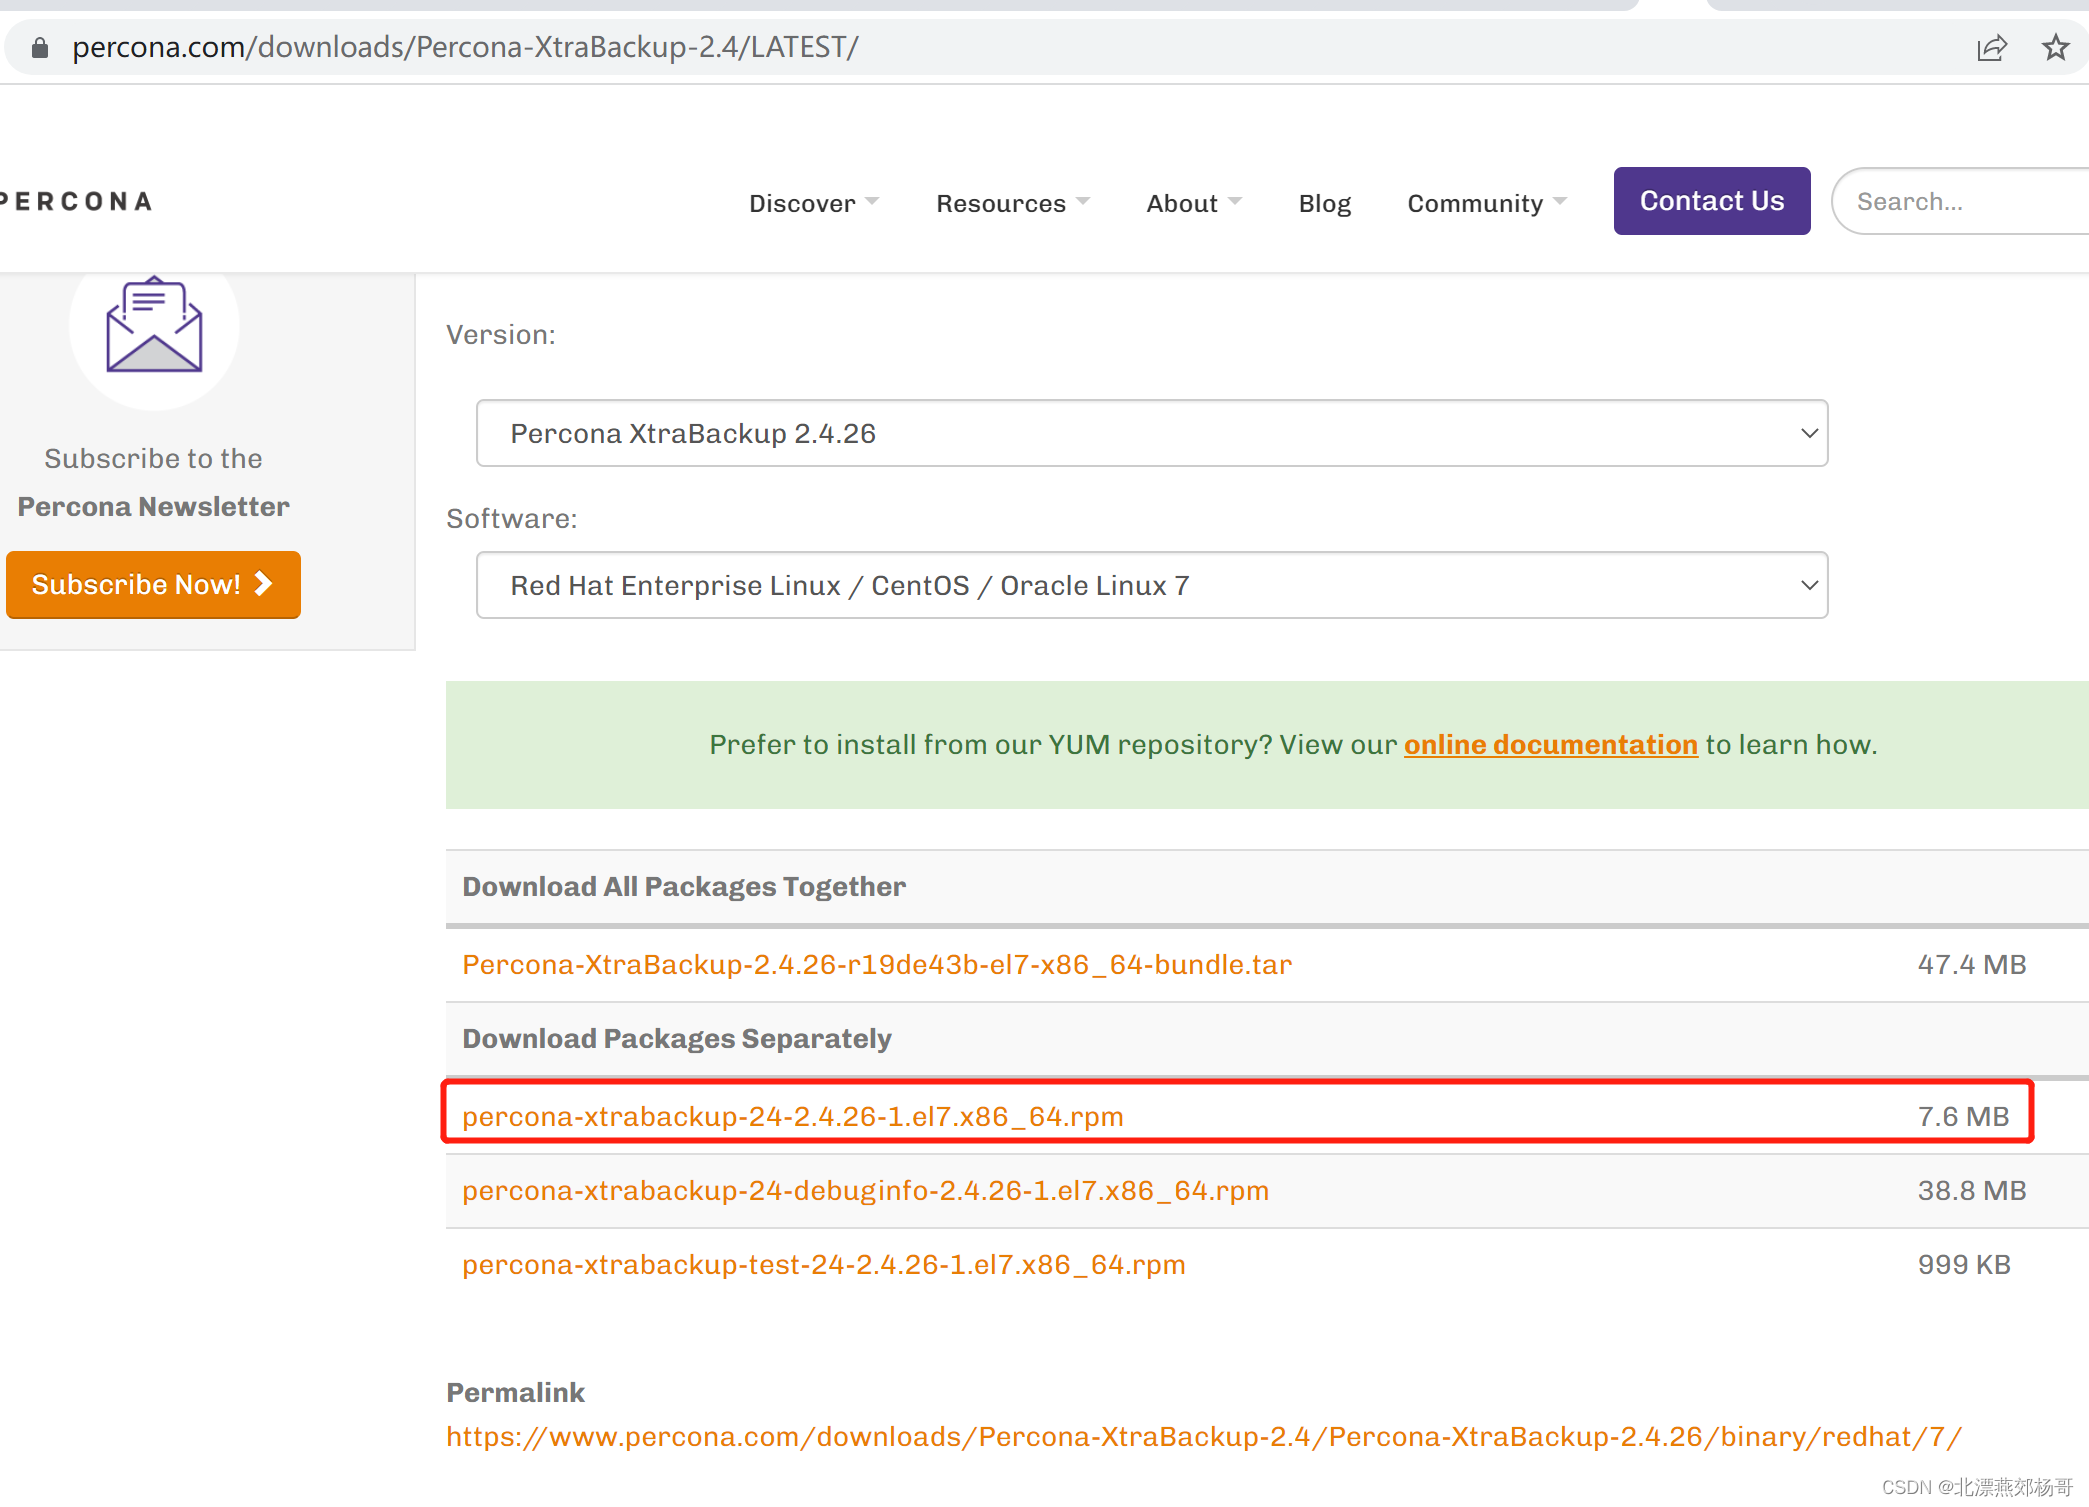Click the Percona logo
Viewport: 2089px width, 1507px height.
pyautogui.click(x=76, y=202)
